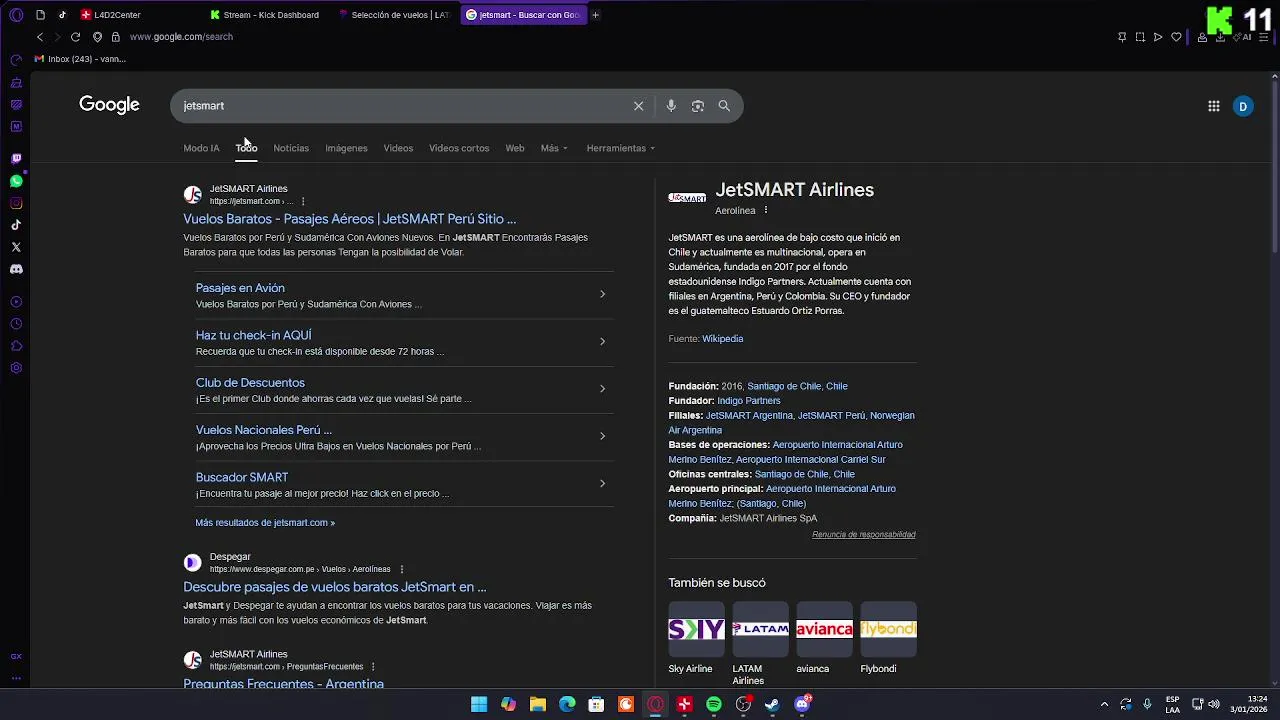This screenshot has height=720, width=1280.
Task: Open the Google homepage logo
Action: point(109,105)
